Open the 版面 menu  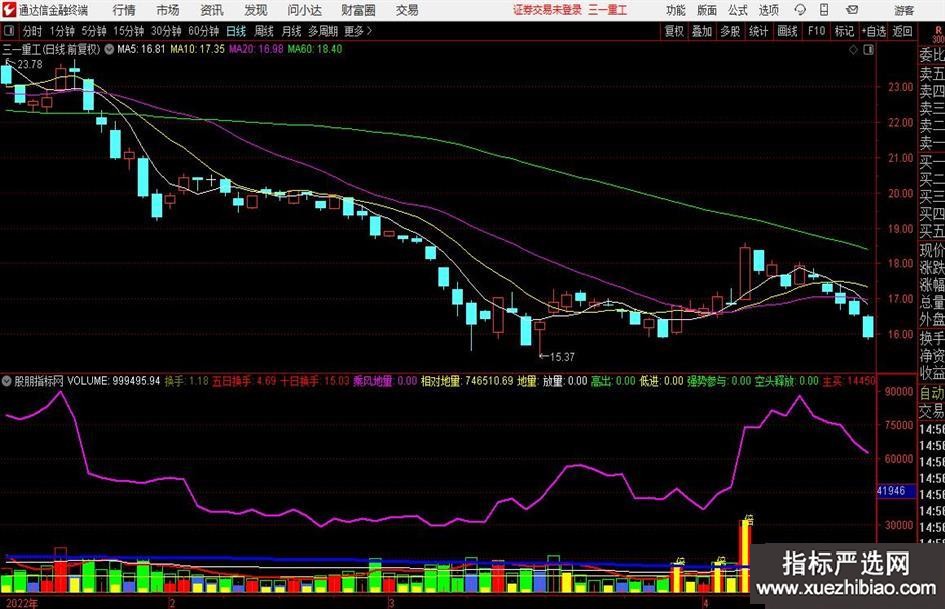[x=706, y=10]
